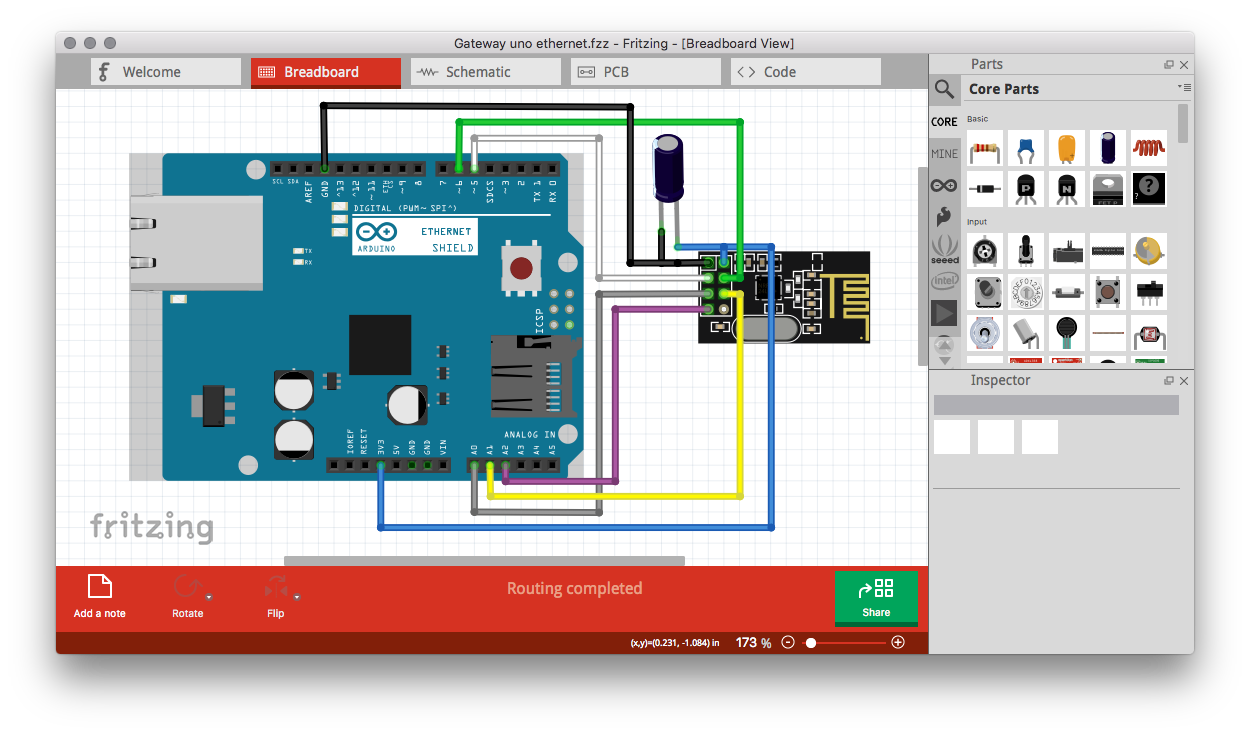Share the sketch with green Share button
Viewport: 1250px width, 734px height.
[876, 598]
